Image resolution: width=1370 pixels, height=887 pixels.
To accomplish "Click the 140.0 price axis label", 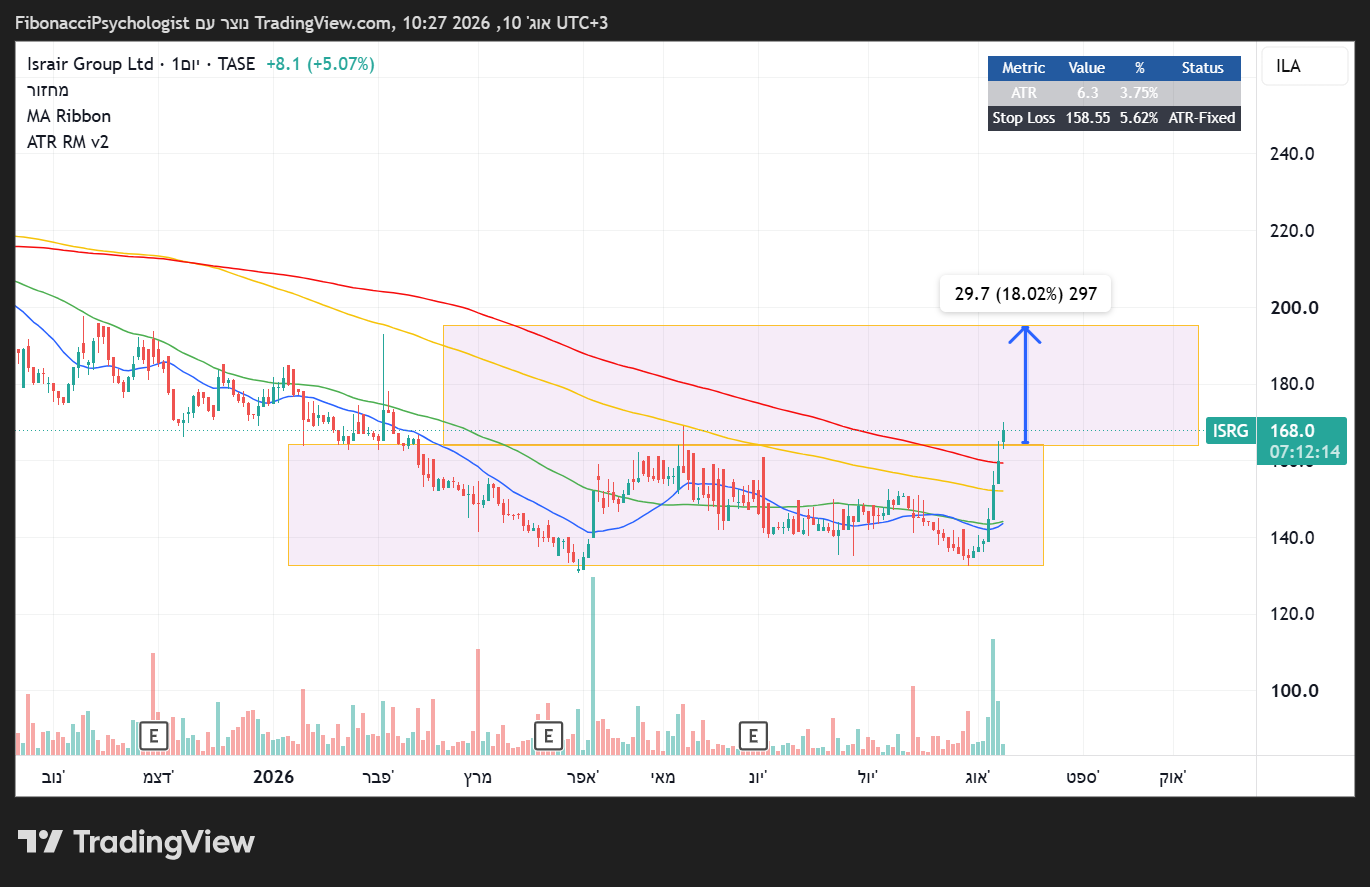I will tap(1292, 538).
